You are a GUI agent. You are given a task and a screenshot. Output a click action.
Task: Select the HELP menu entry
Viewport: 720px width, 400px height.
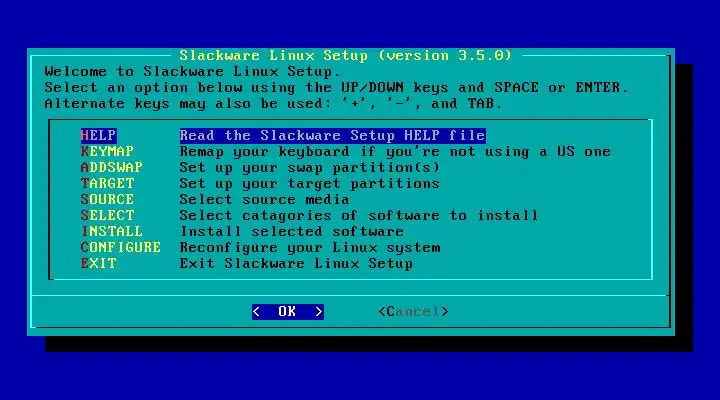(98, 135)
